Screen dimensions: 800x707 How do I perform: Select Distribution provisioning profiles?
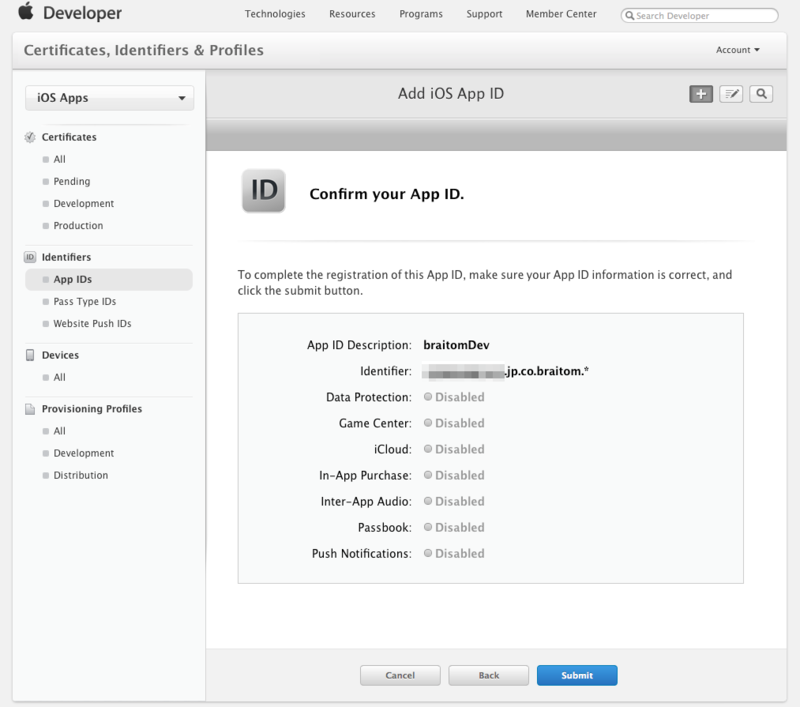(81, 475)
